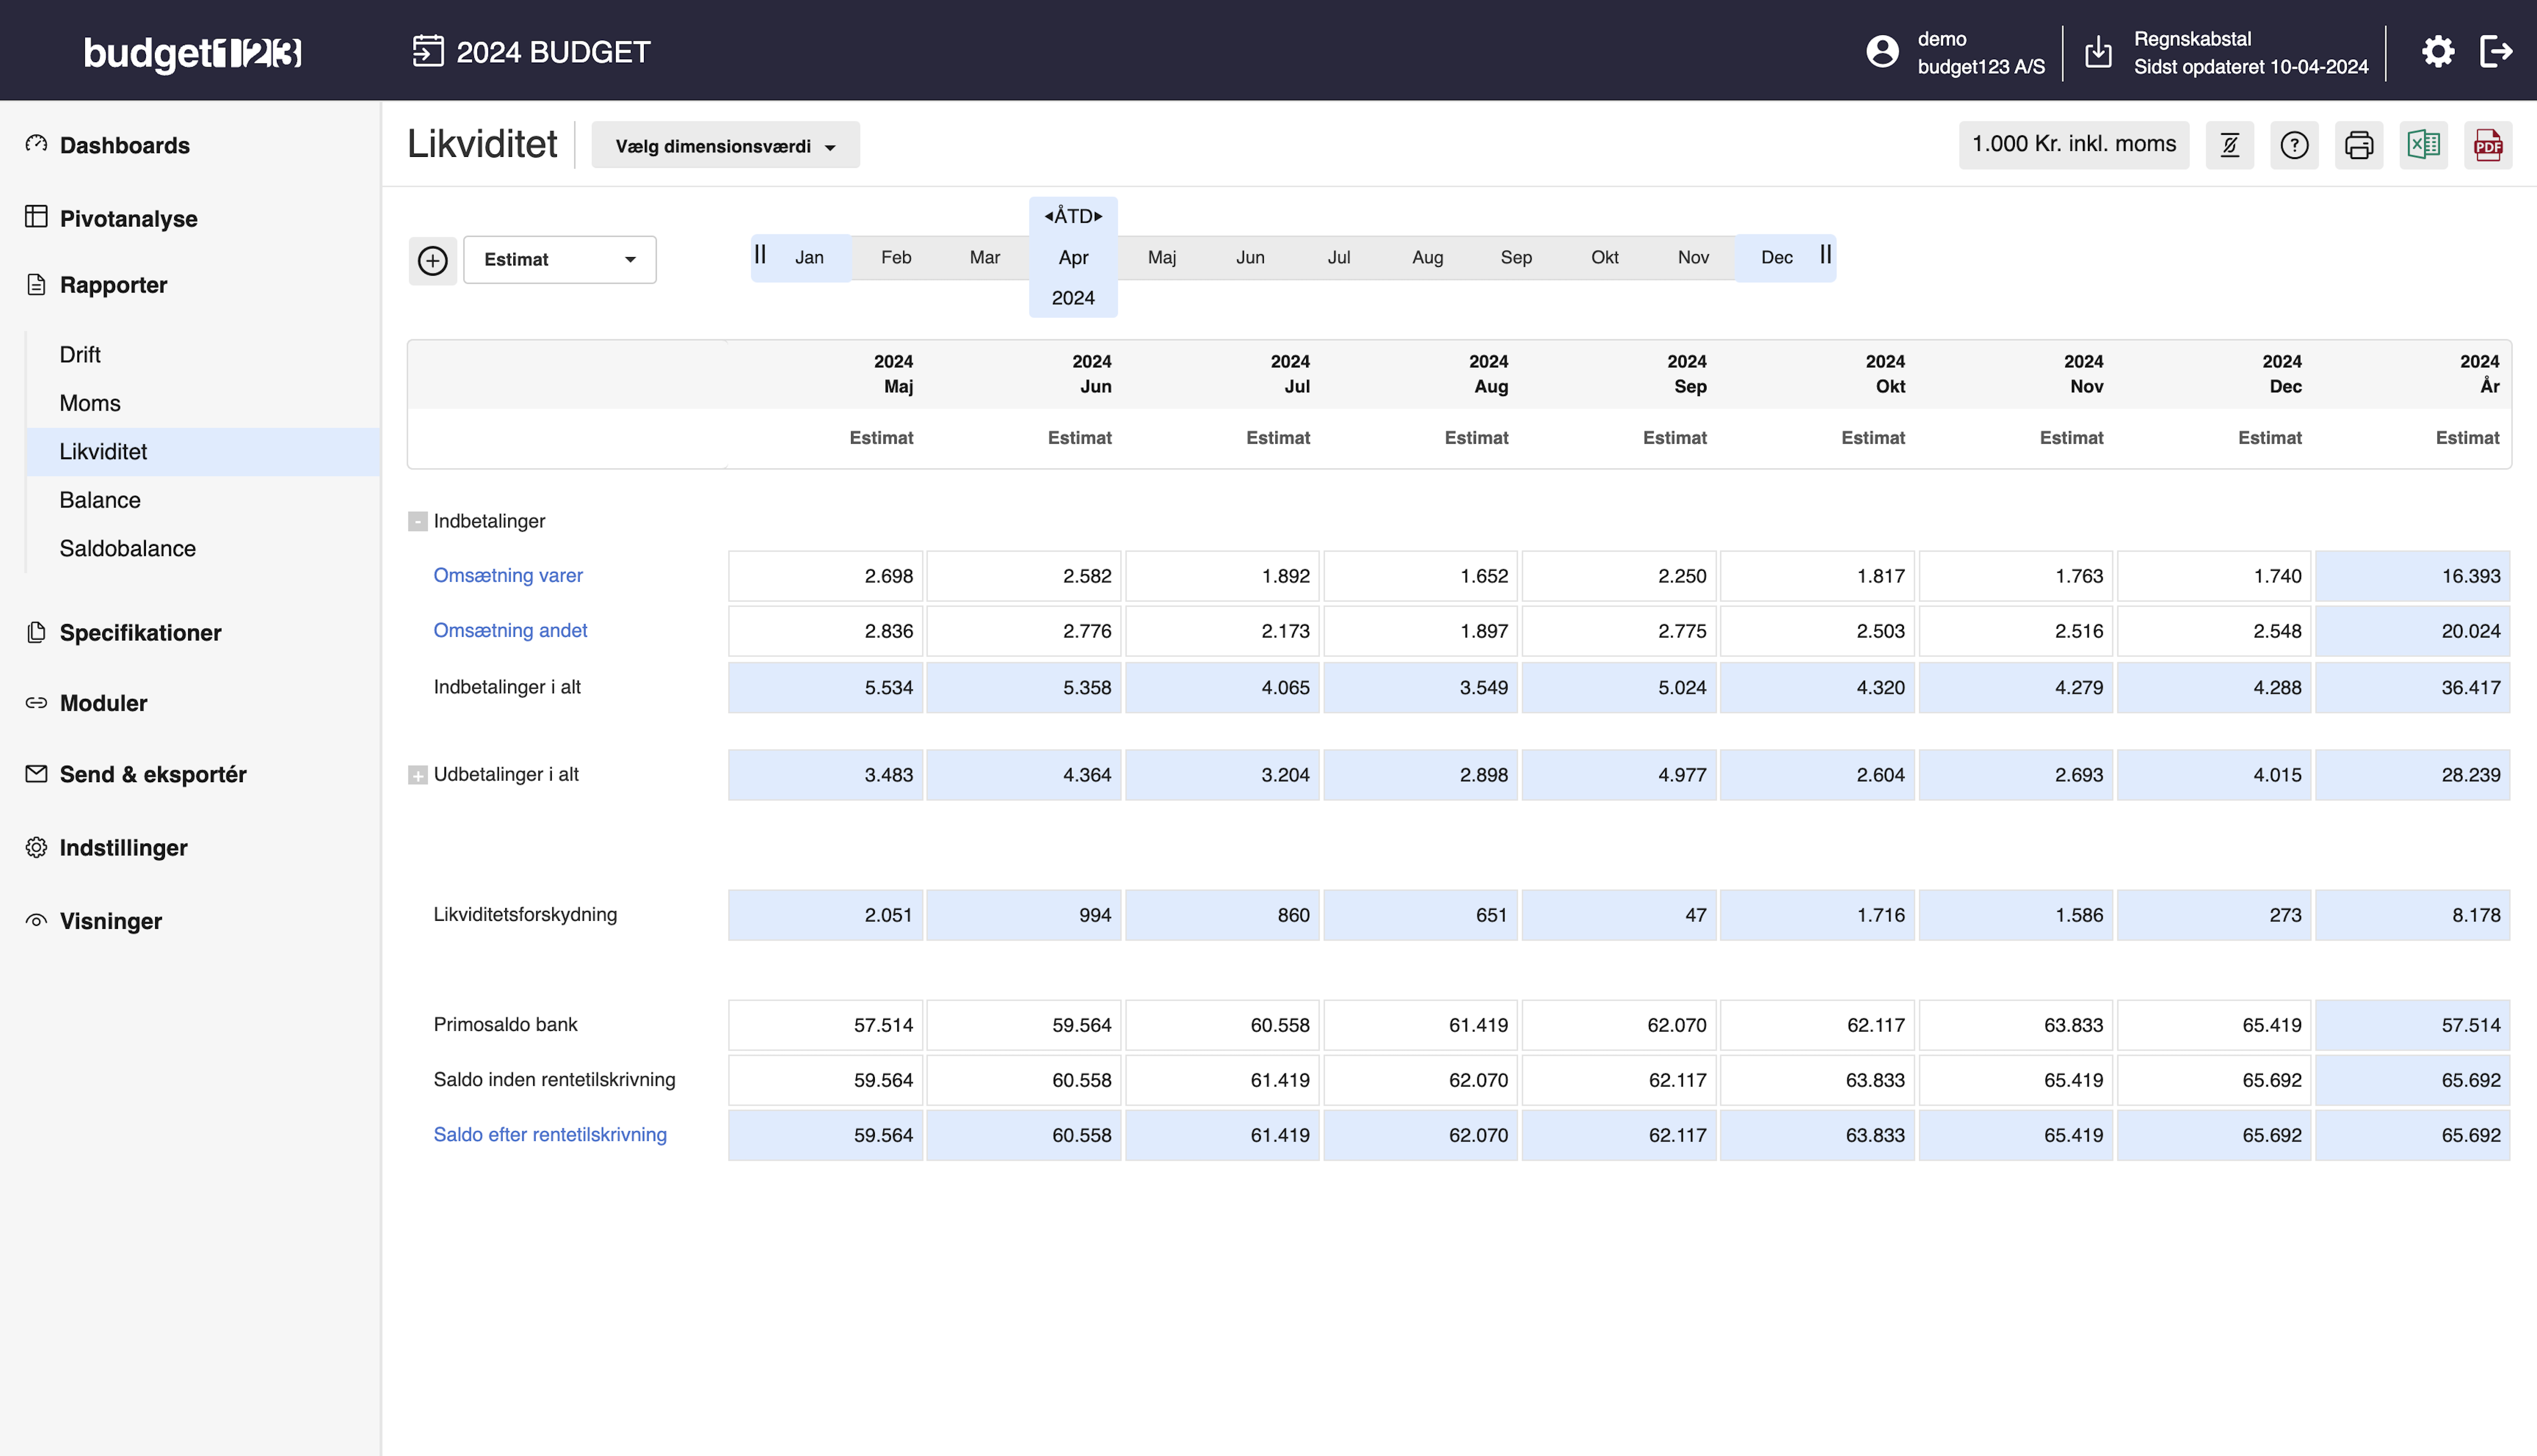Expand Udbetalinger i alt details
2537x1456 pixels.
point(418,774)
